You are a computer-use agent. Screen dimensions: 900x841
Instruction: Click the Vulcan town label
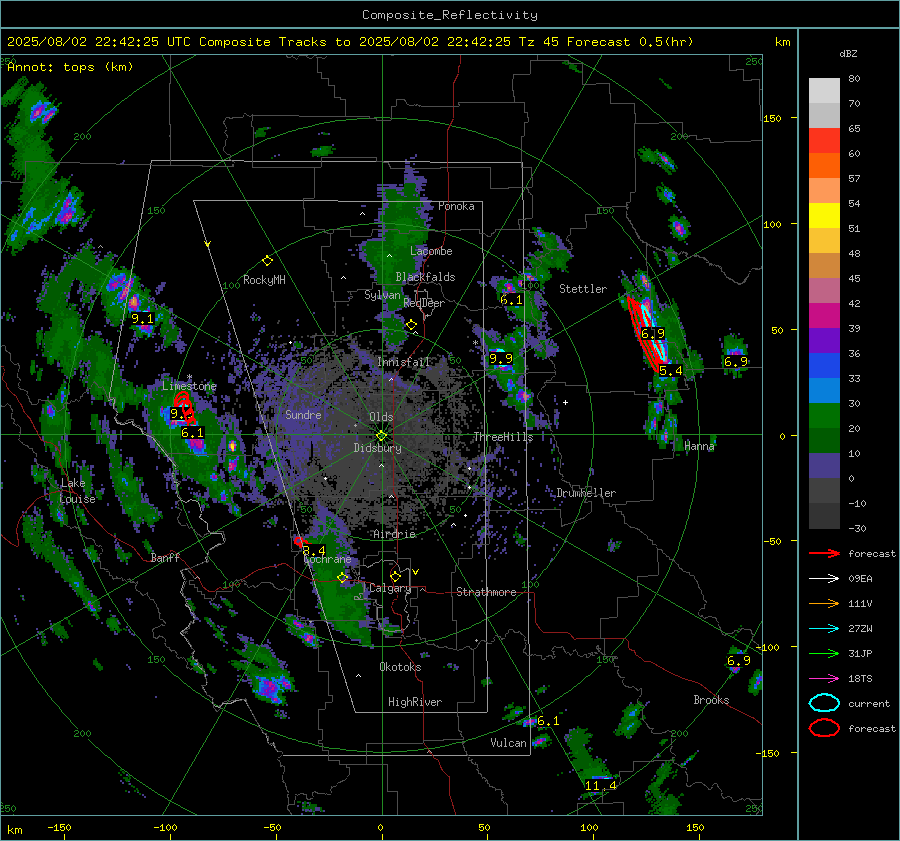pos(508,743)
